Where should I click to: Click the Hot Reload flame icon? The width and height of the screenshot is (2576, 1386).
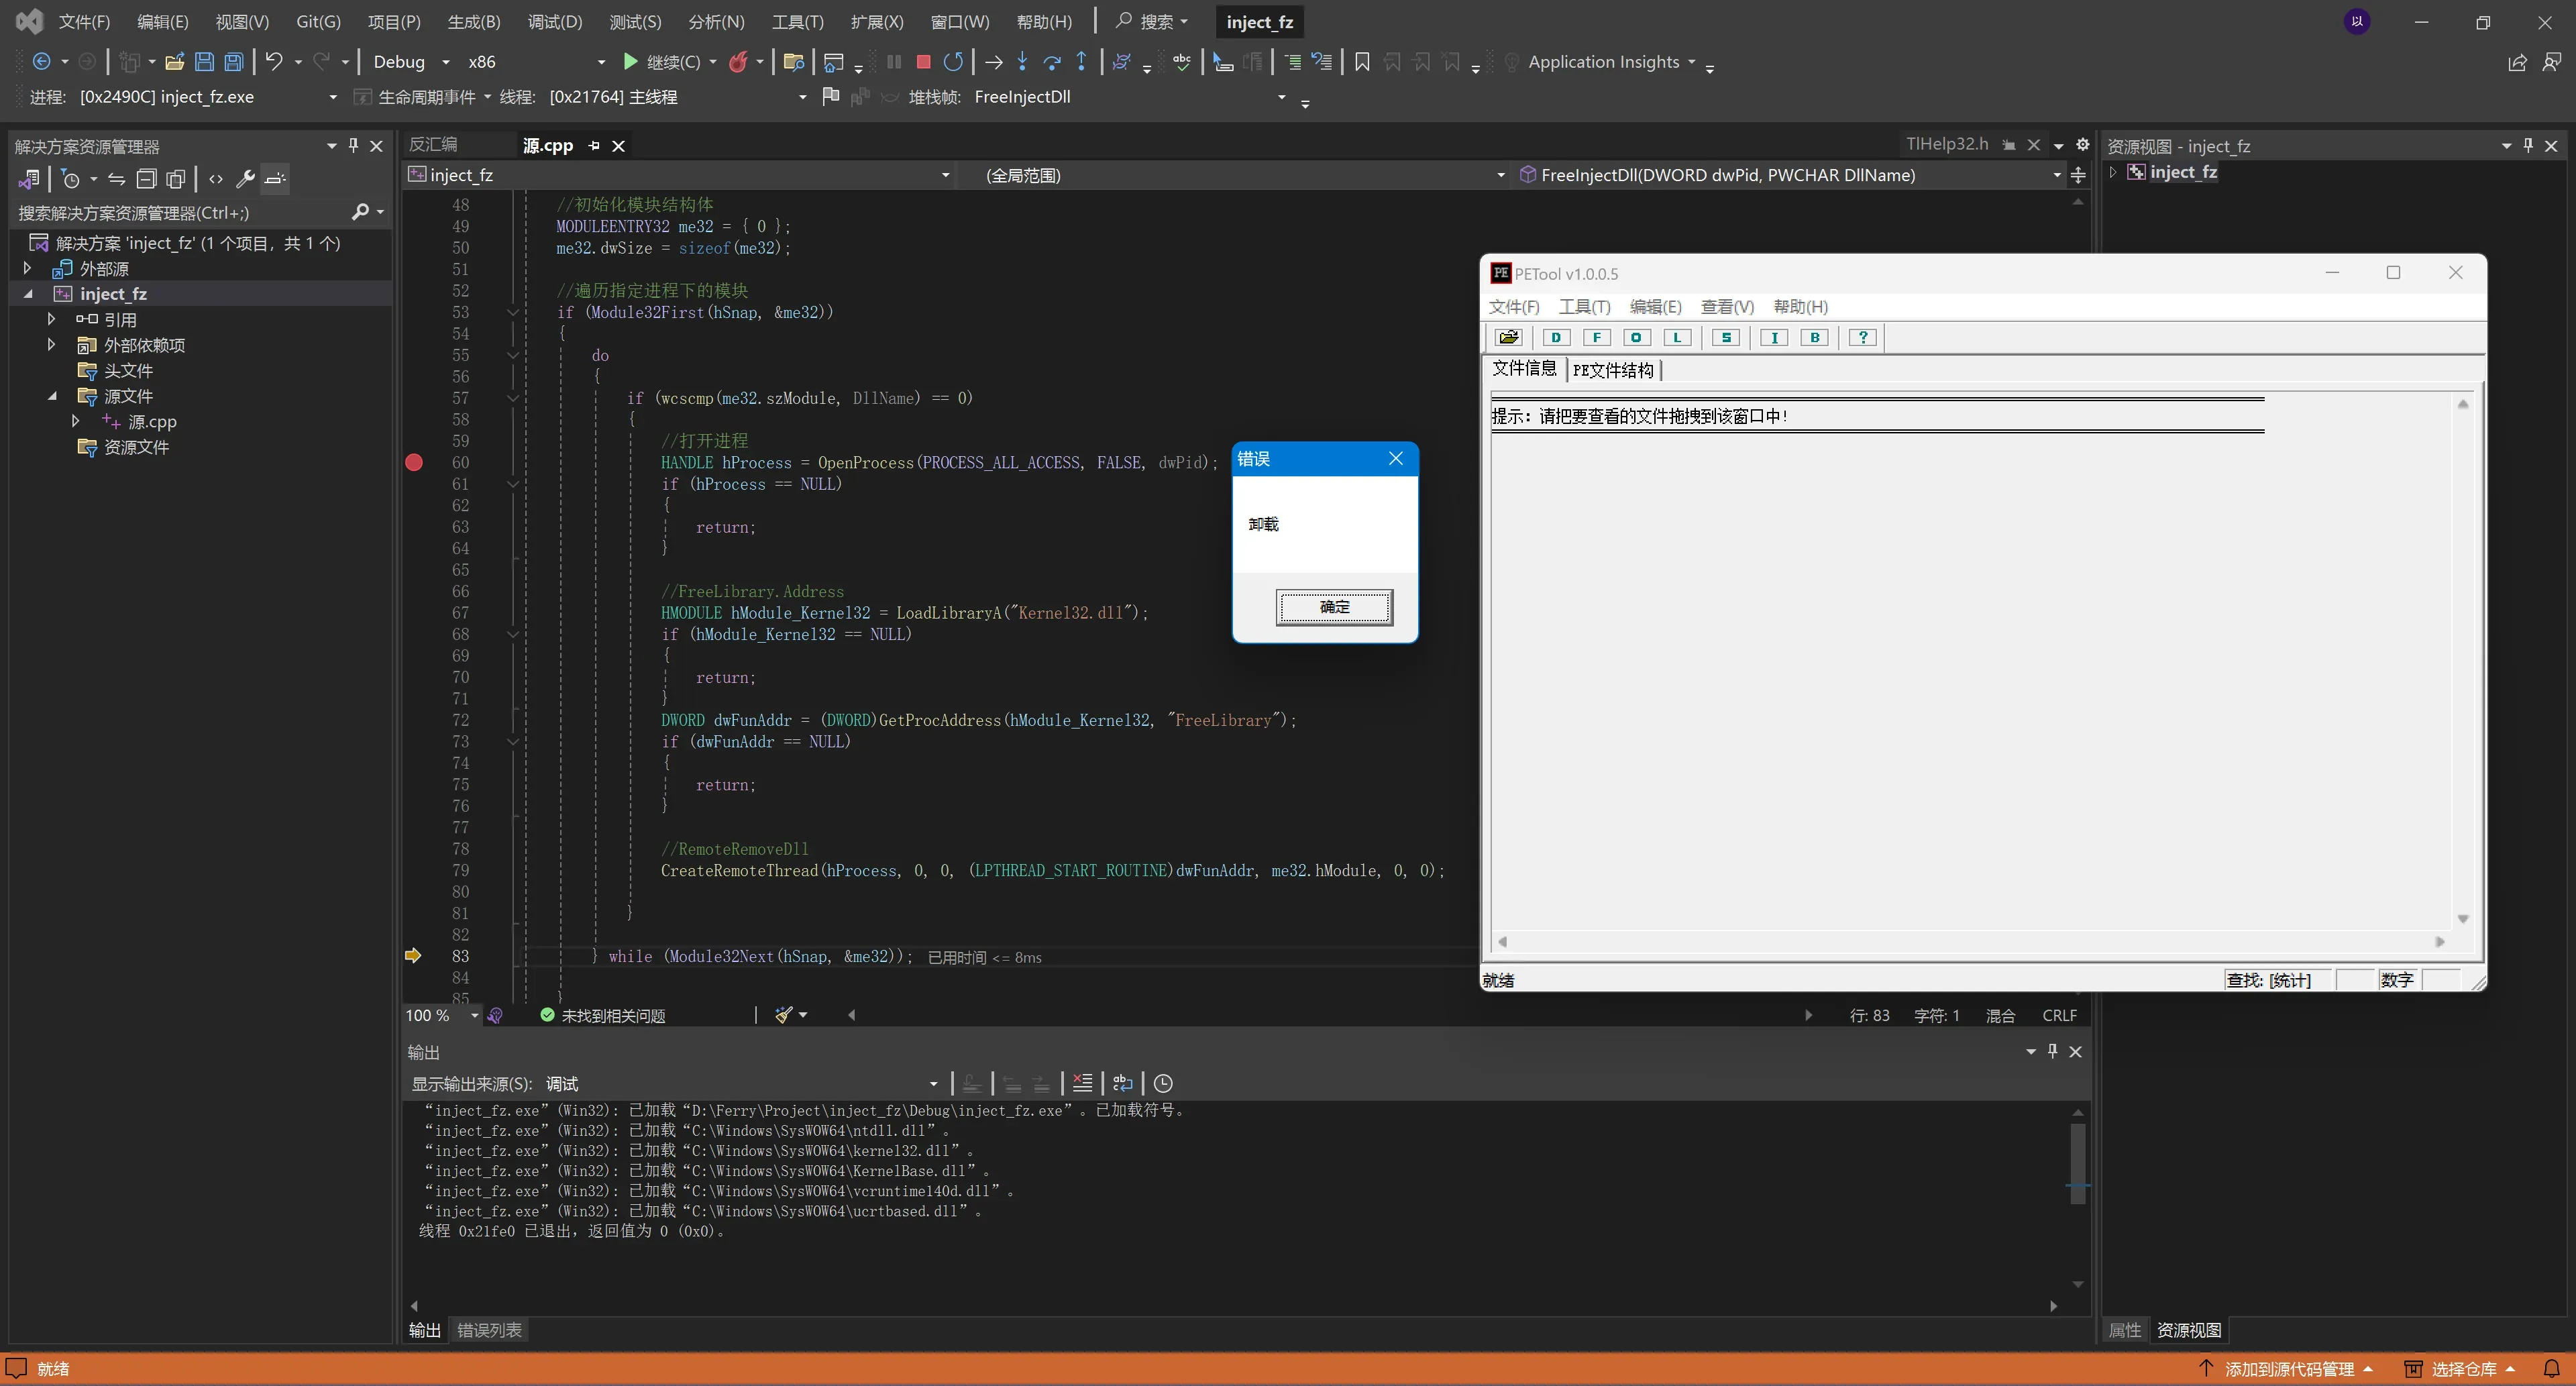coord(738,62)
